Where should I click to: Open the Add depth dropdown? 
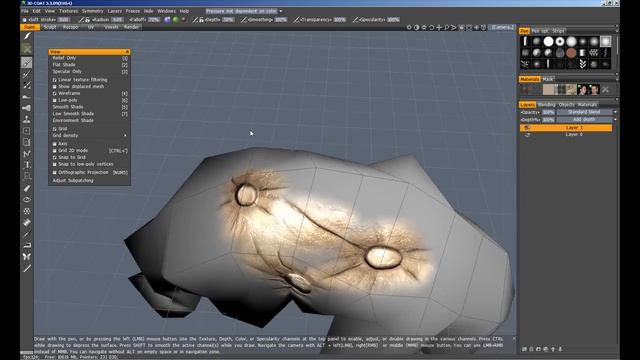click(x=587, y=120)
